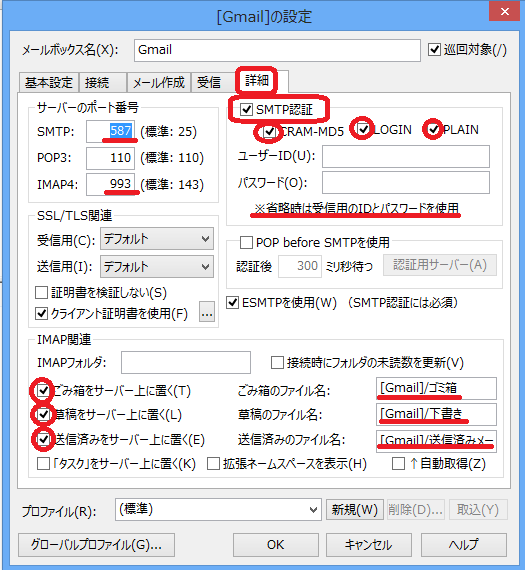Screen dimensions: 525x570
Task: Enable the 自動取得 checkbox
Action: 398,463
